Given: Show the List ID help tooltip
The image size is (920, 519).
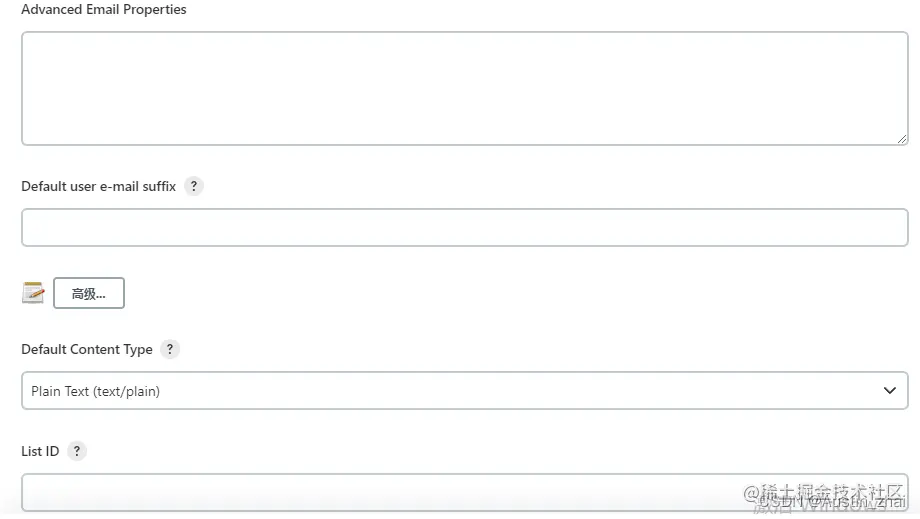Looking at the screenshot, I should pos(76,452).
